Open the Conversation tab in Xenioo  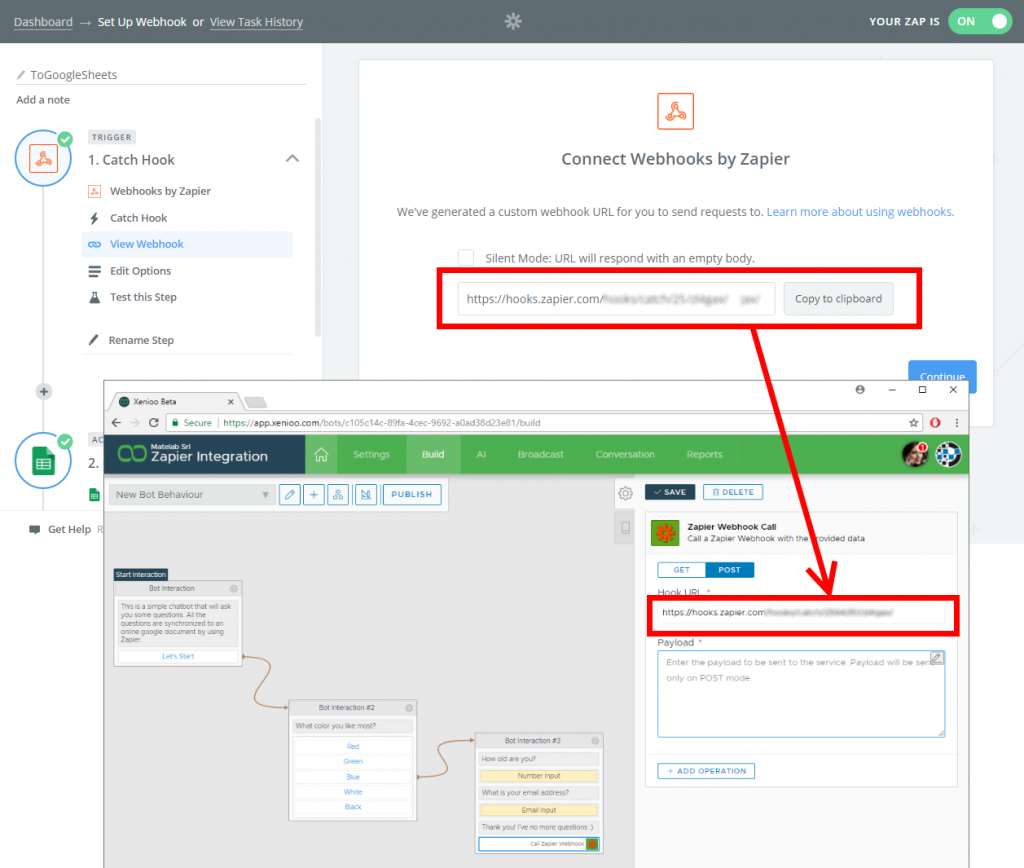(x=624, y=455)
